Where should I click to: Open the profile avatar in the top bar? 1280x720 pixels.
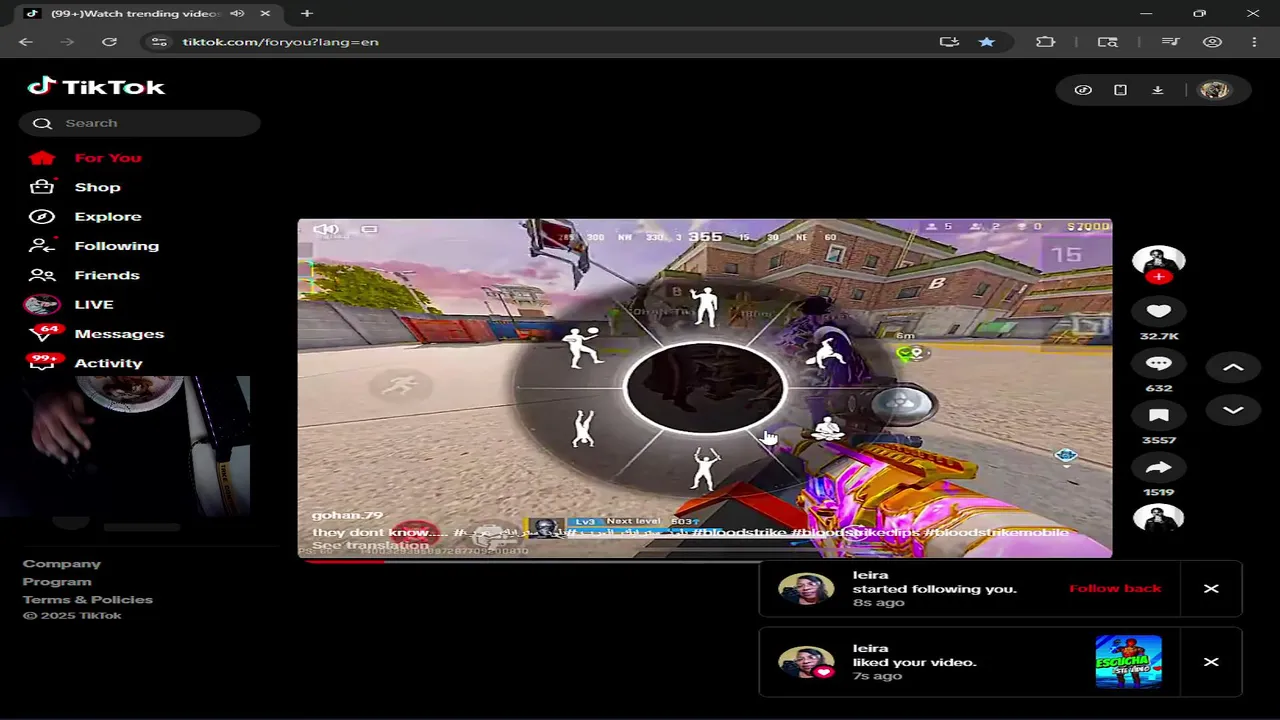[1214, 90]
